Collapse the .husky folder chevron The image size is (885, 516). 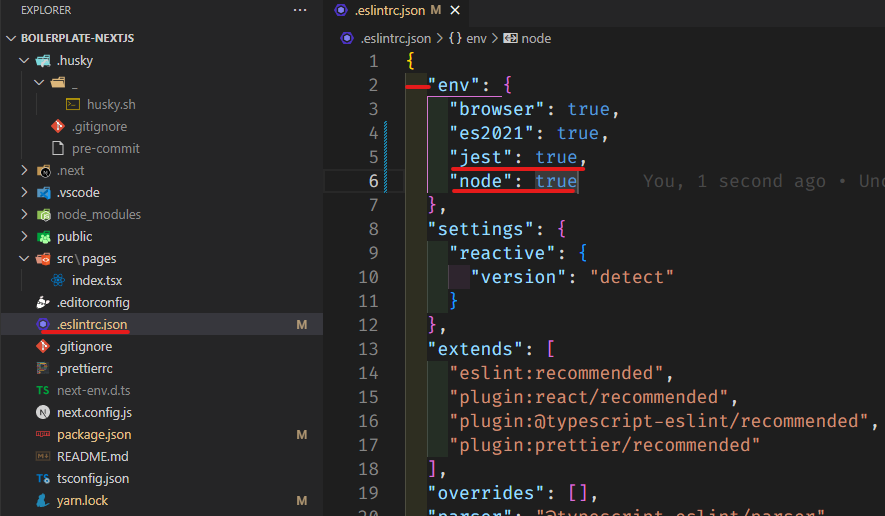pos(25,61)
